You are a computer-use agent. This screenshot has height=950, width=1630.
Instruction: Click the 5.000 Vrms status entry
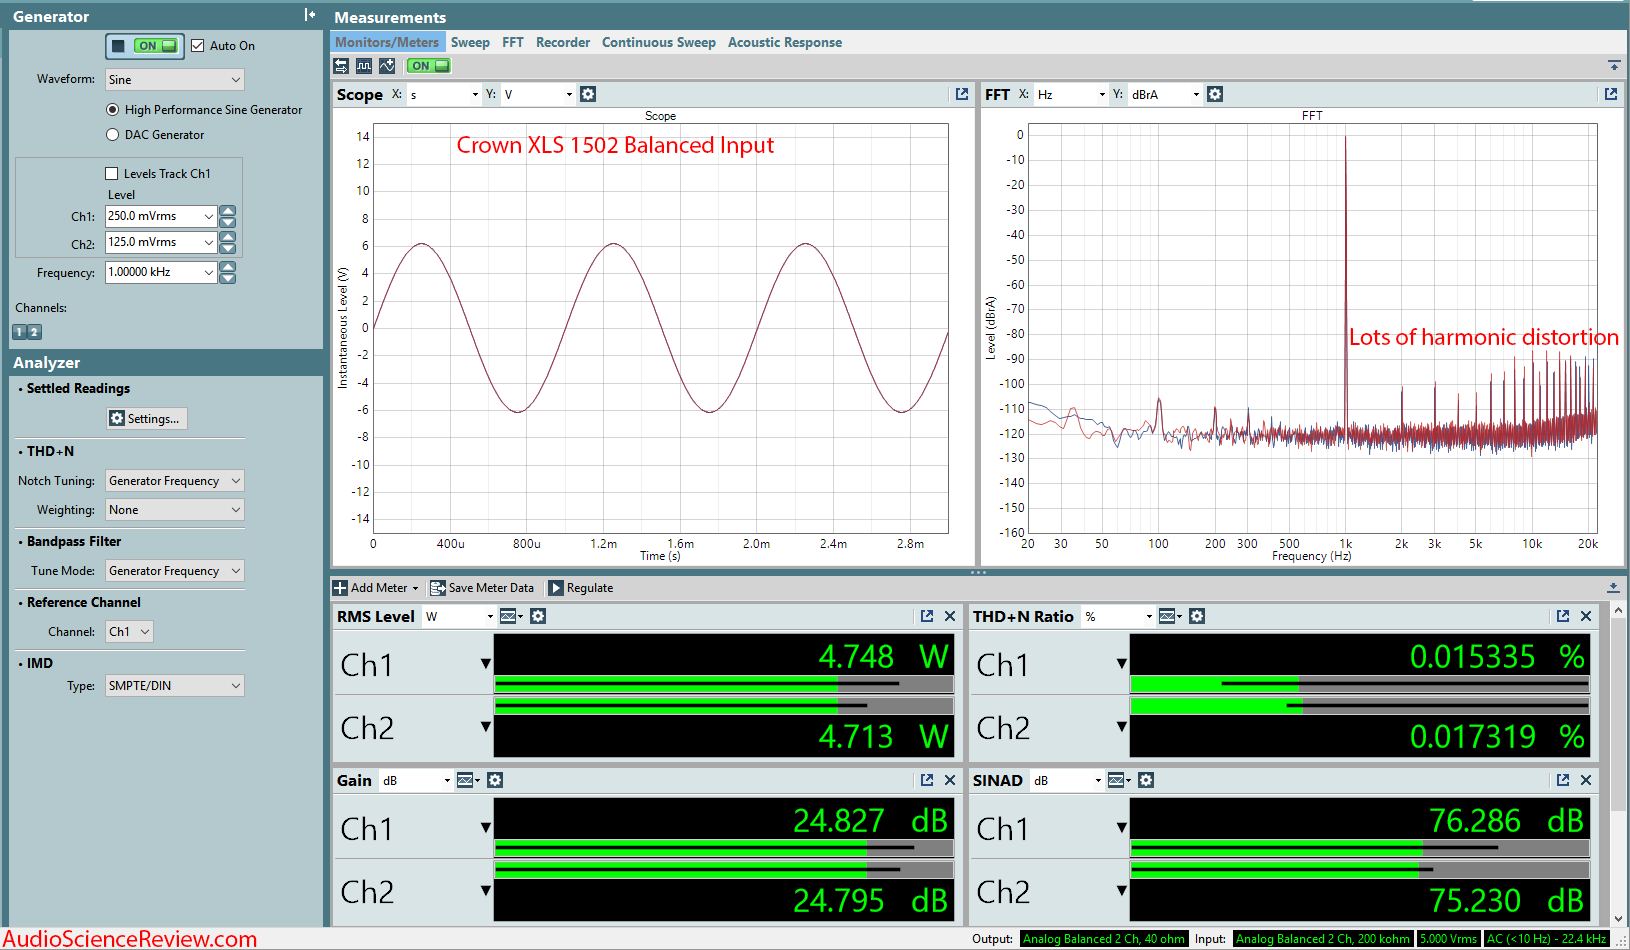[1448, 939]
